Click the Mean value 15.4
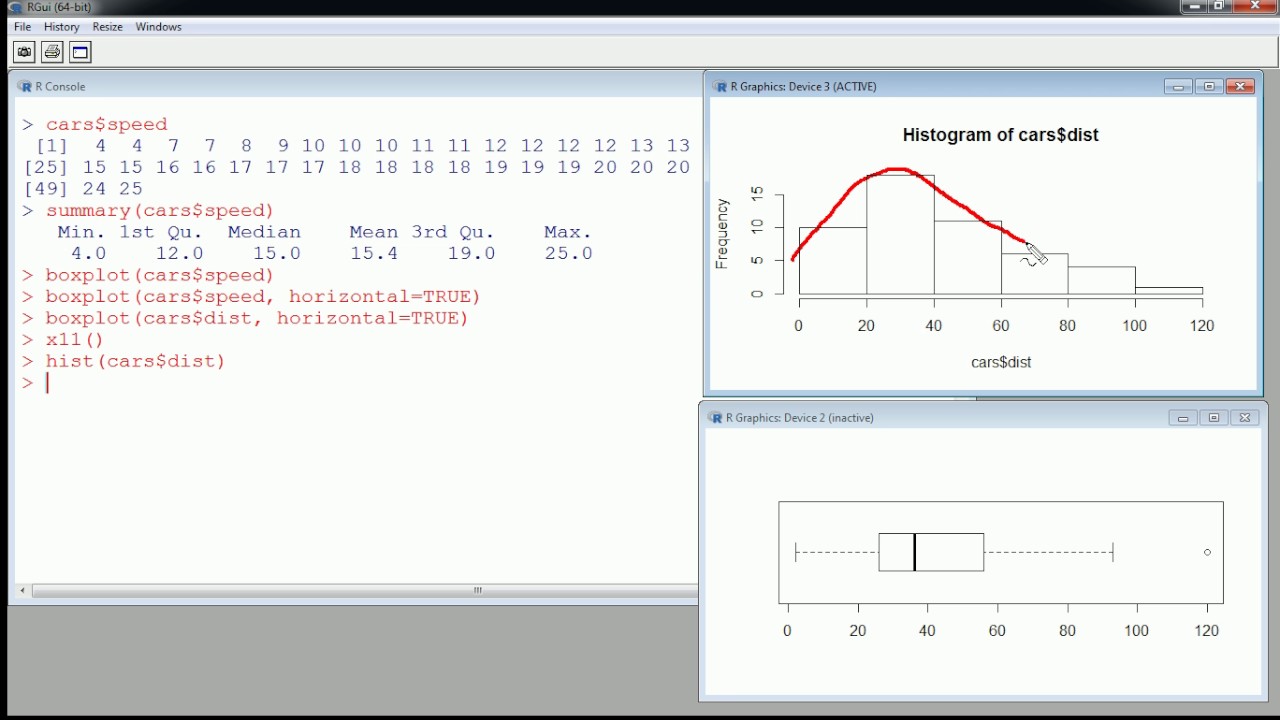1280x720 pixels. [x=374, y=254]
